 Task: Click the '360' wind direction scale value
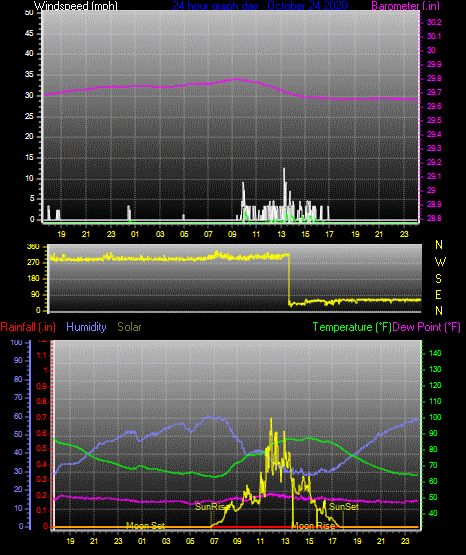pyautogui.click(x=33, y=247)
